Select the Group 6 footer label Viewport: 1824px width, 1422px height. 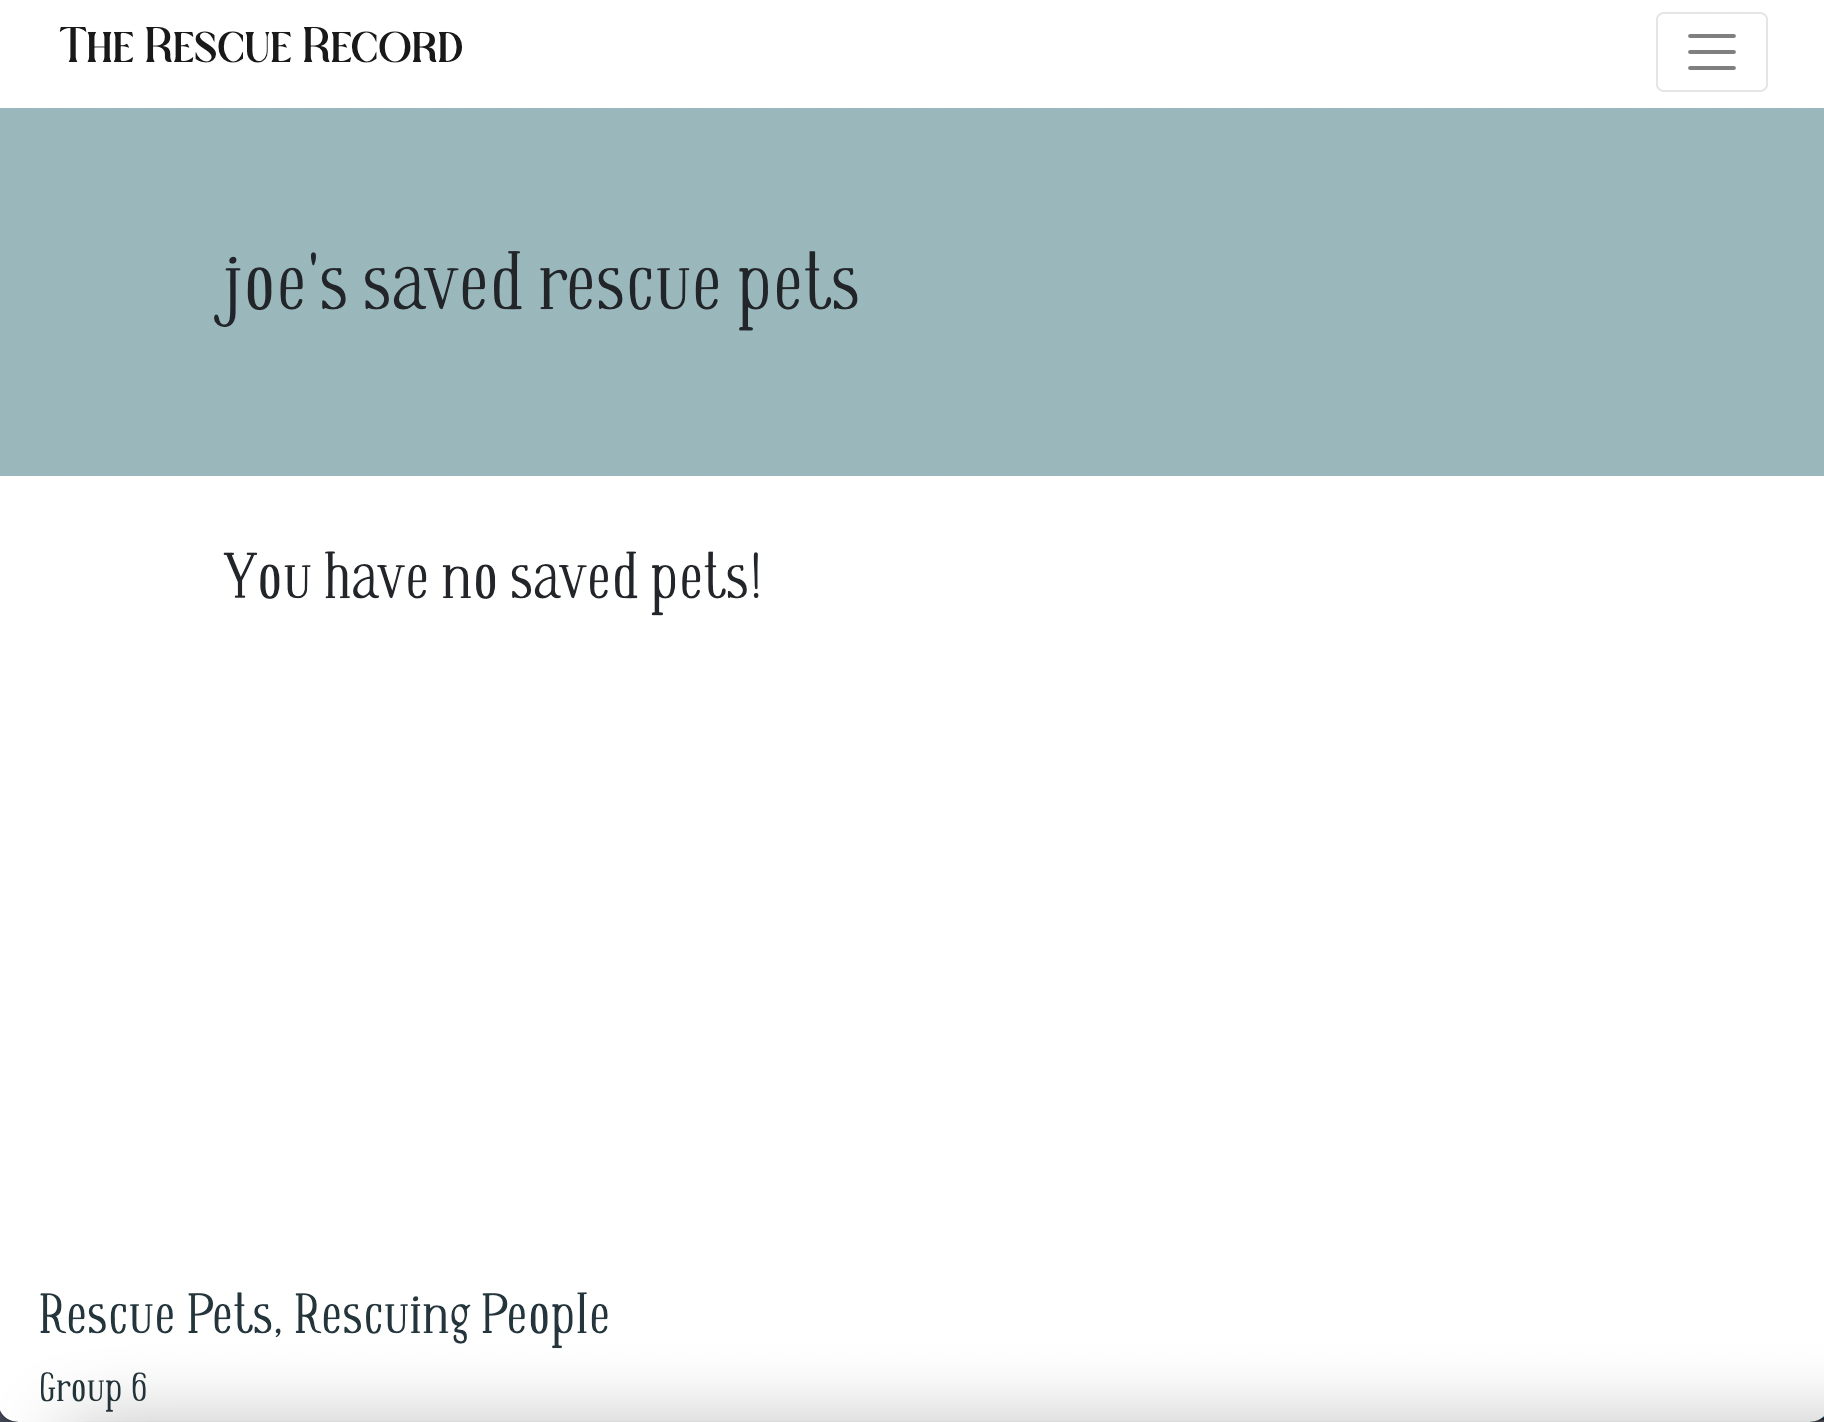point(93,1387)
